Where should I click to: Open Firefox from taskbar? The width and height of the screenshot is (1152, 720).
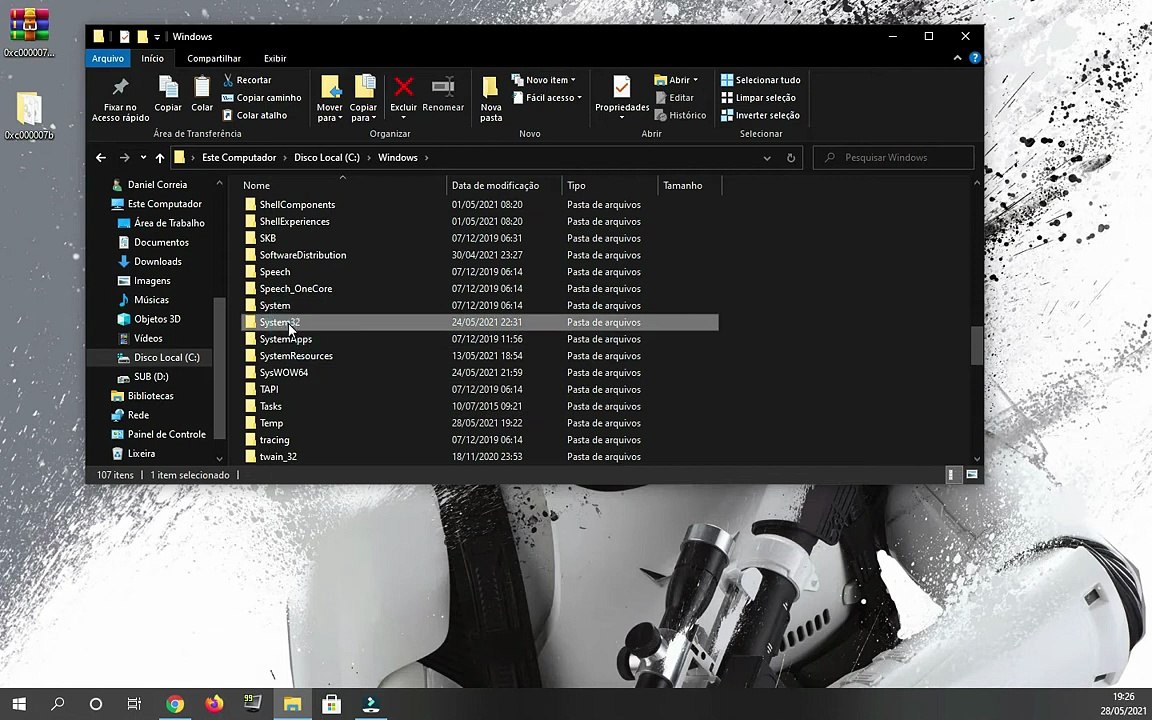pyautogui.click(x=214, y=704)
